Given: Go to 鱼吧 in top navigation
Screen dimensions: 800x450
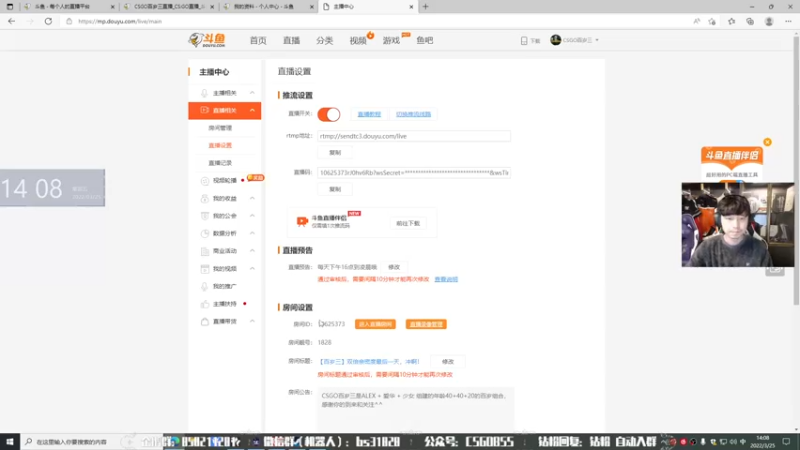Looking at the screenshot, I should point(424,40).
